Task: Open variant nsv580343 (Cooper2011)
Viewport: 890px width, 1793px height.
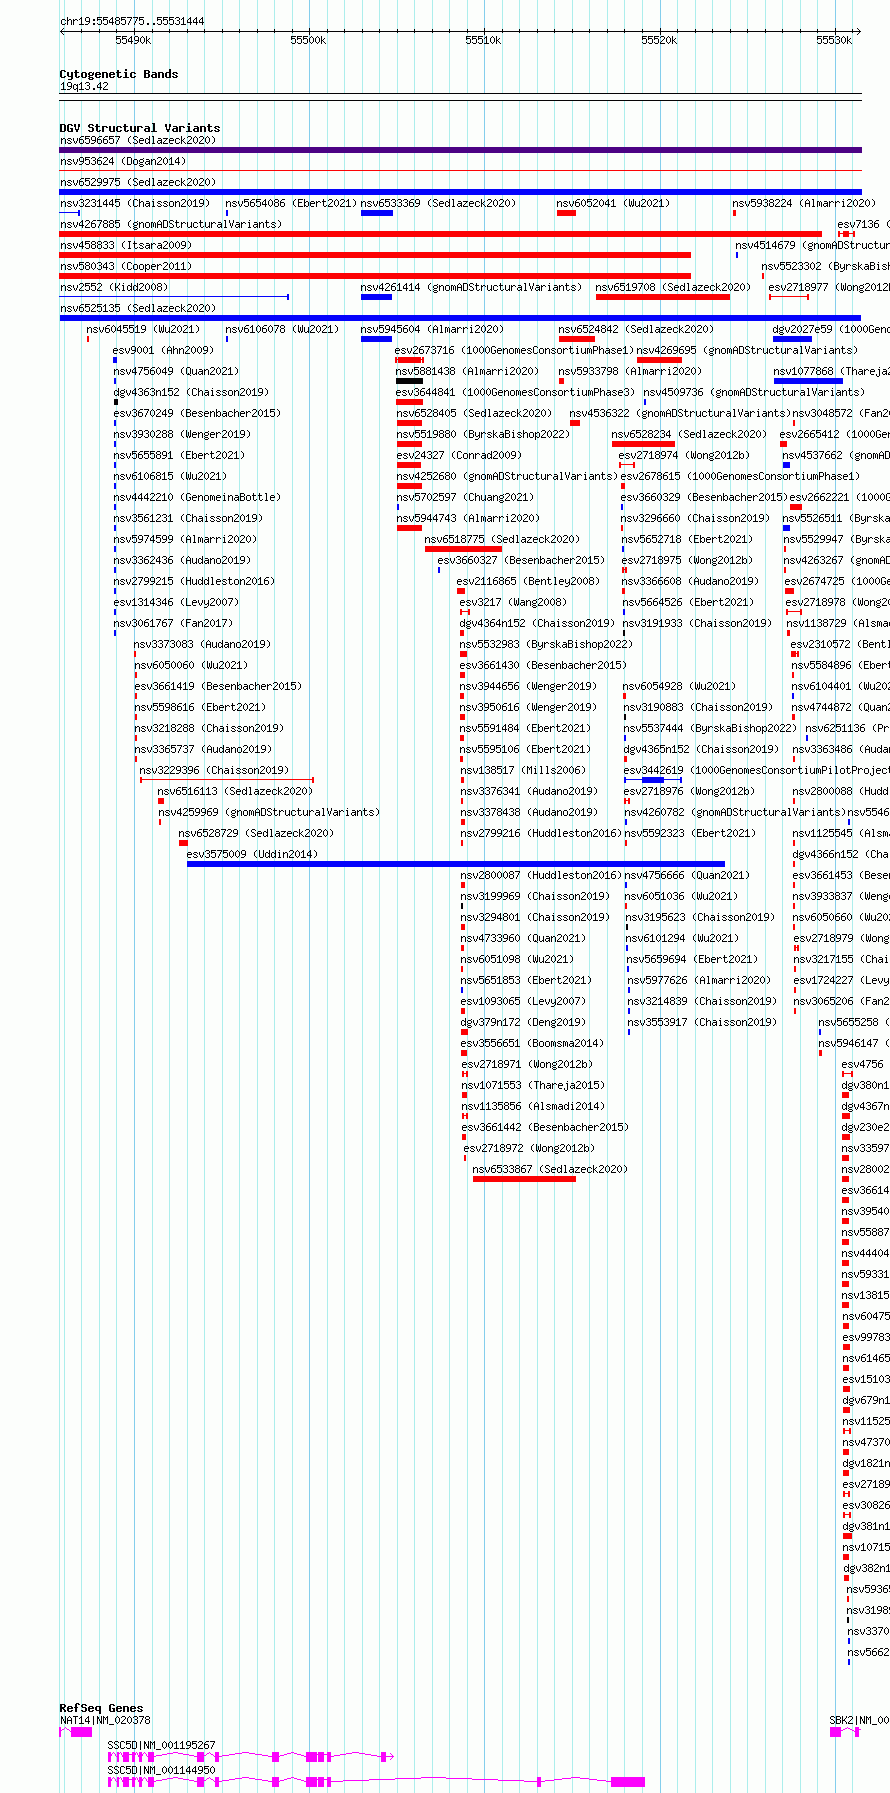Action: click(126, 266)
